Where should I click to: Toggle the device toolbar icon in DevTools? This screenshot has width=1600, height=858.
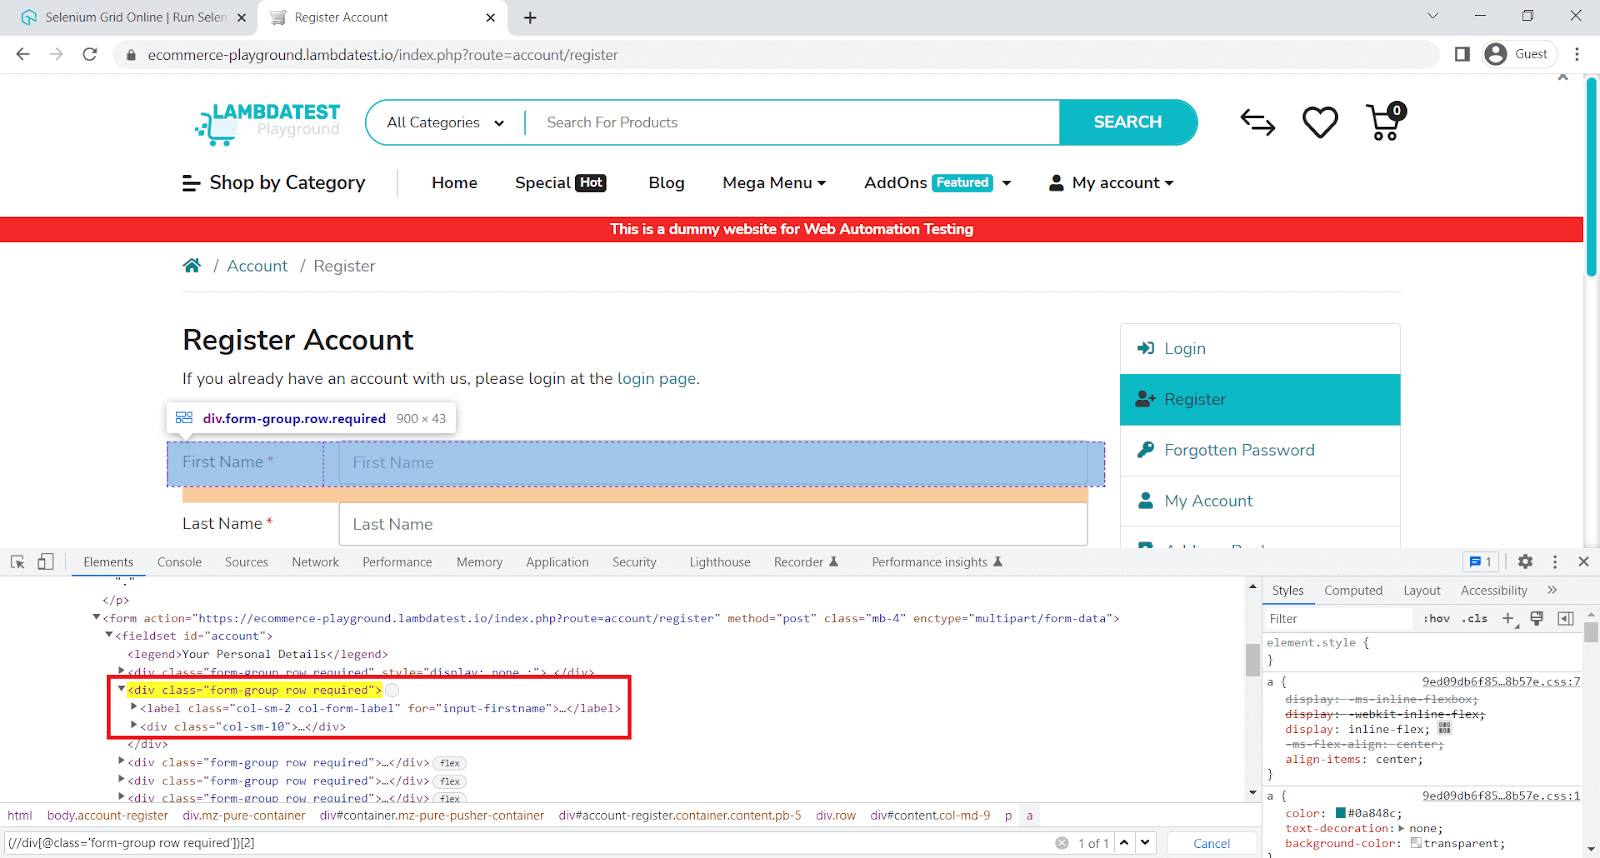pyautogui.click(x=45, y=562)
